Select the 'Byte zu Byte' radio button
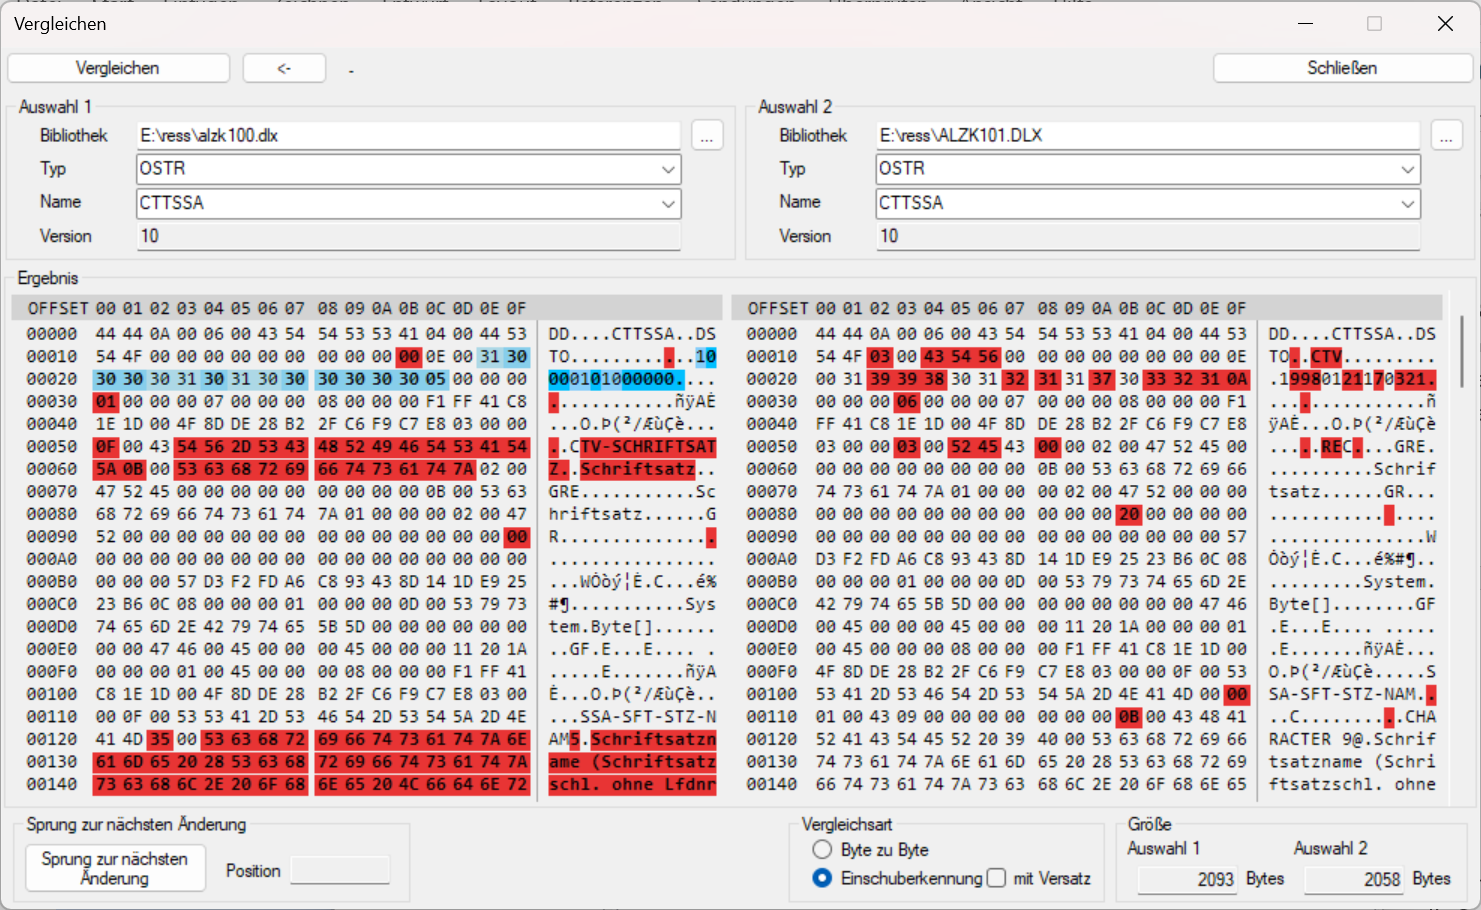This screenshot has height=910, width=1481. coord(822,849)
